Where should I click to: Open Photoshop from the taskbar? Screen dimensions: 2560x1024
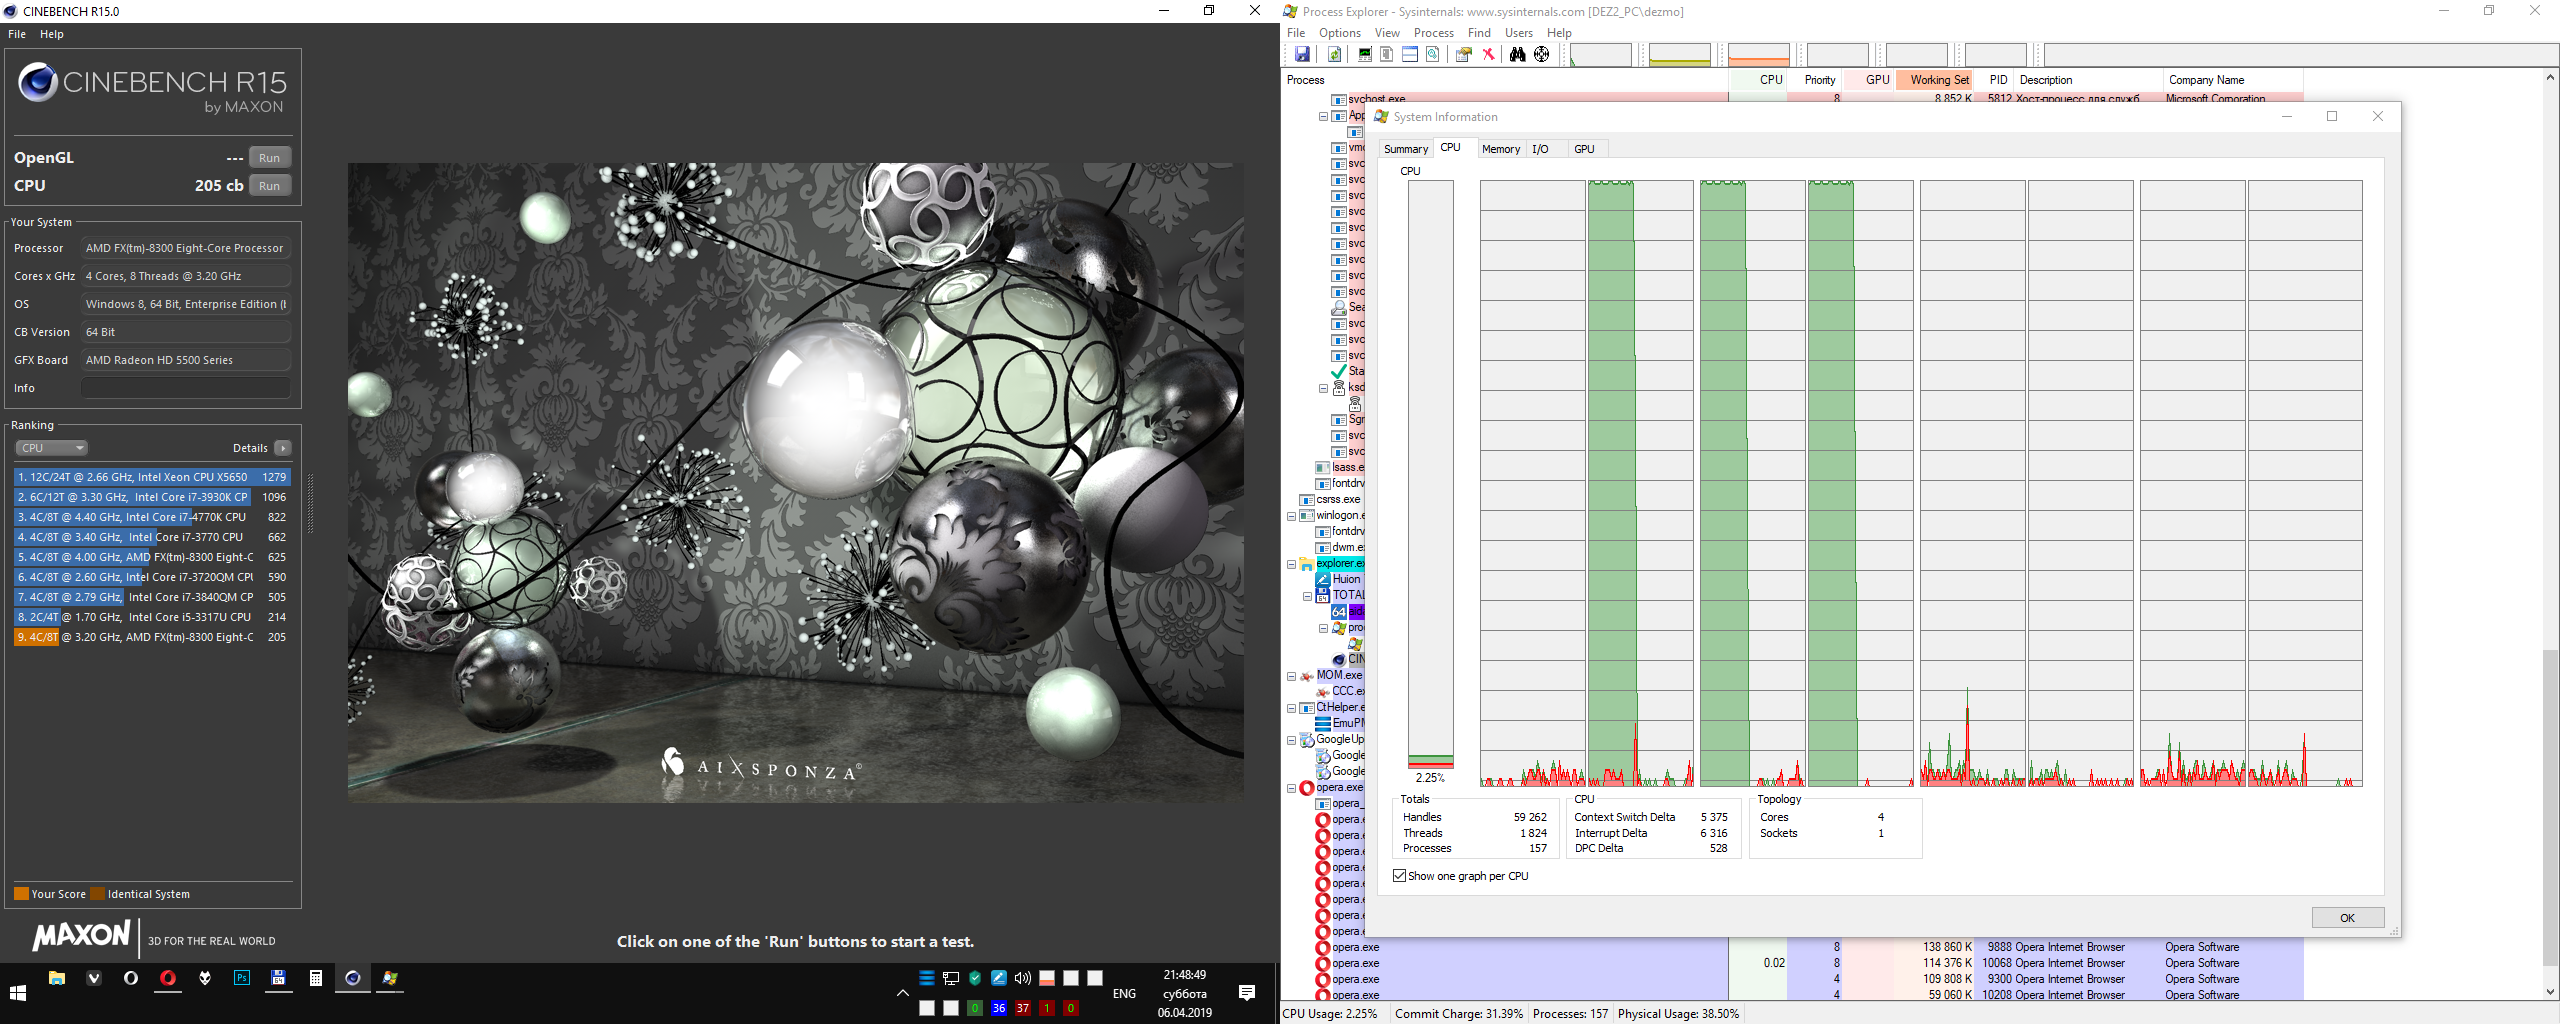tap(242, 978)
